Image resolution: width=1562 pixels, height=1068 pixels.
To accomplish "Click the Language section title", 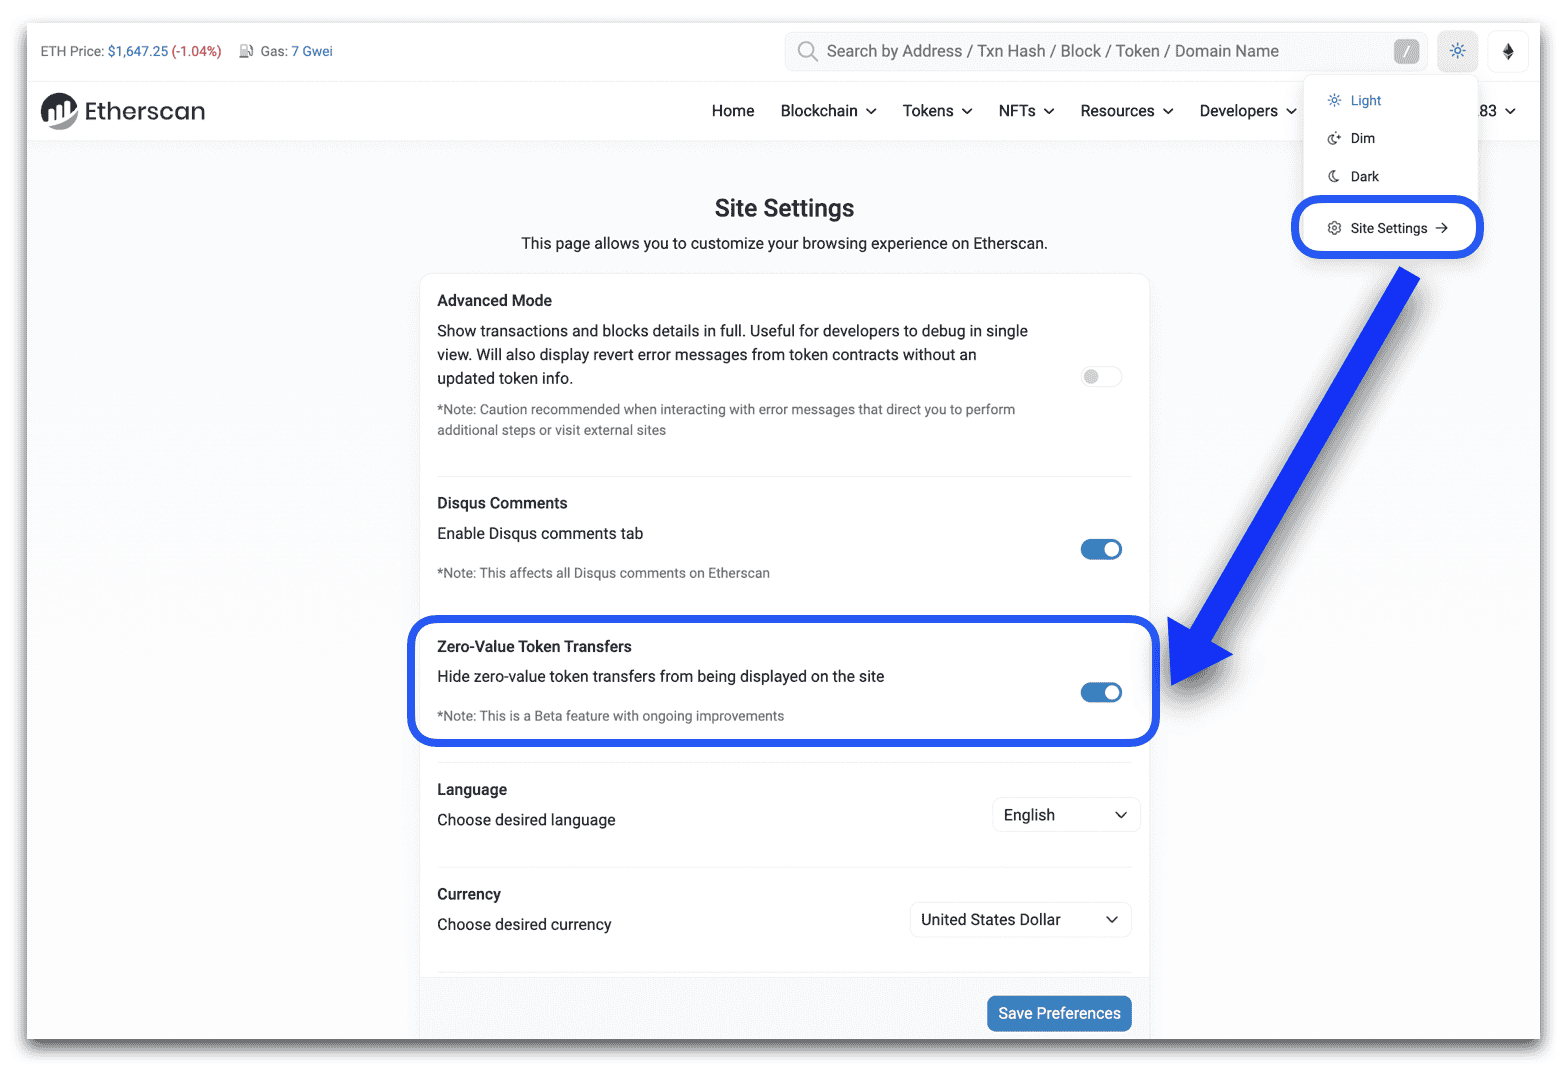I will (472, 790).
